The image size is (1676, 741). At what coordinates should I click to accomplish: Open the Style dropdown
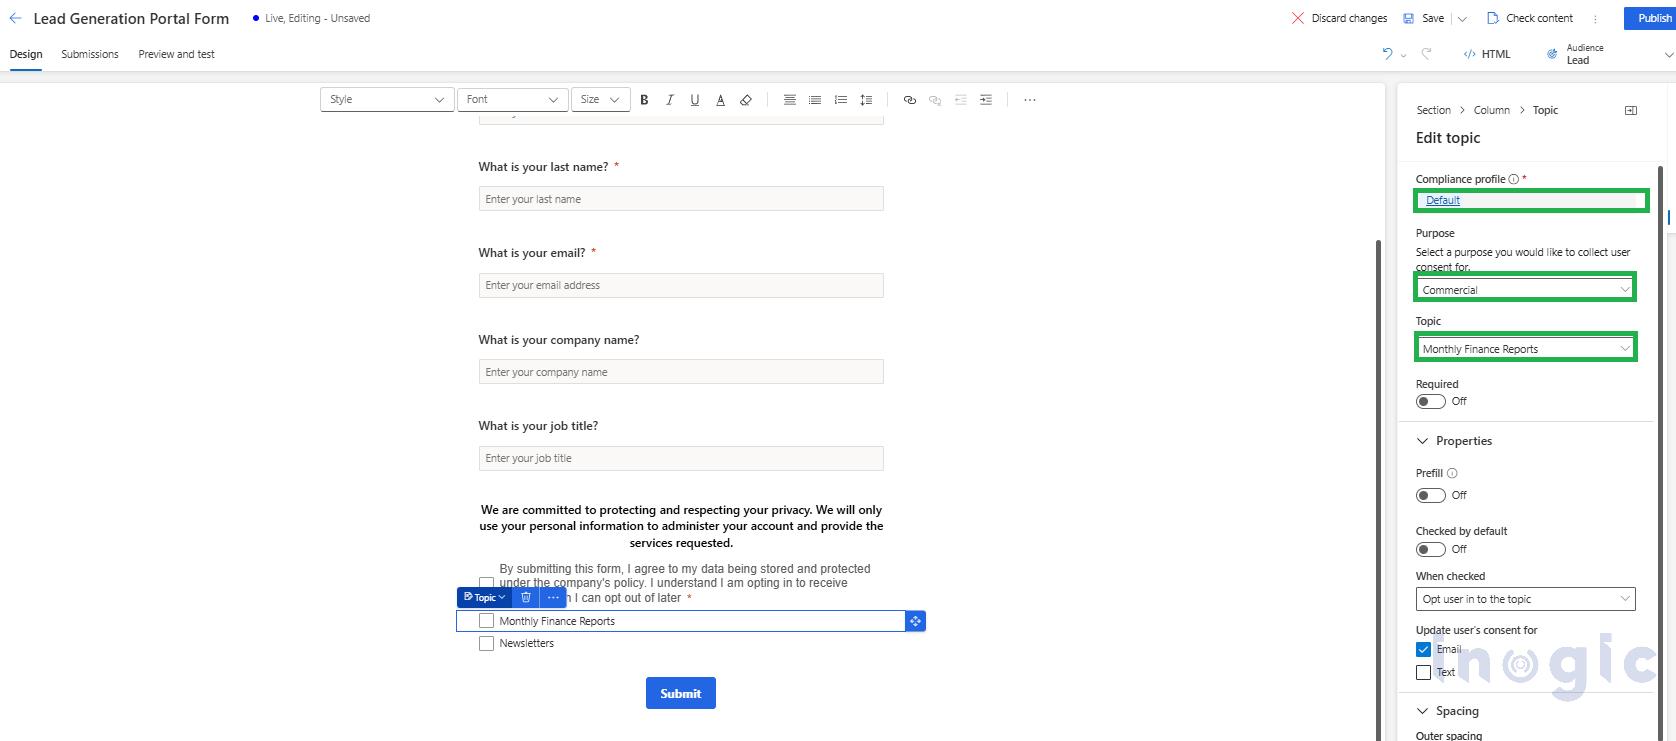click(387, 100)
